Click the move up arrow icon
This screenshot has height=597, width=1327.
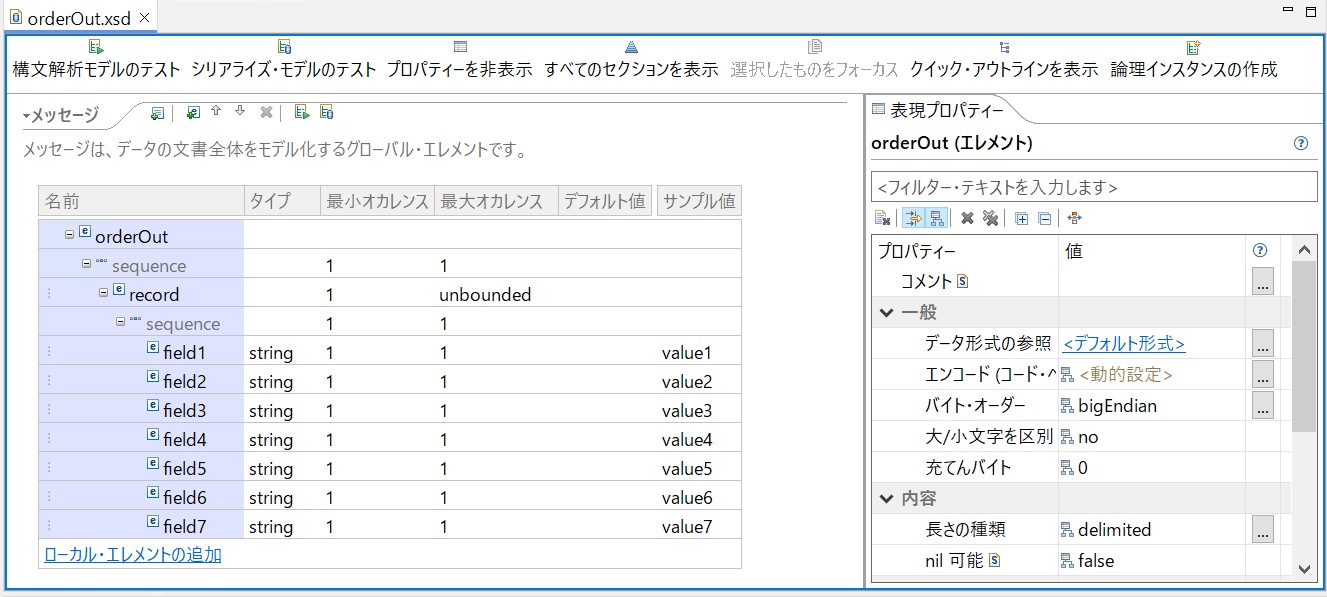click(x=215, y=112)
